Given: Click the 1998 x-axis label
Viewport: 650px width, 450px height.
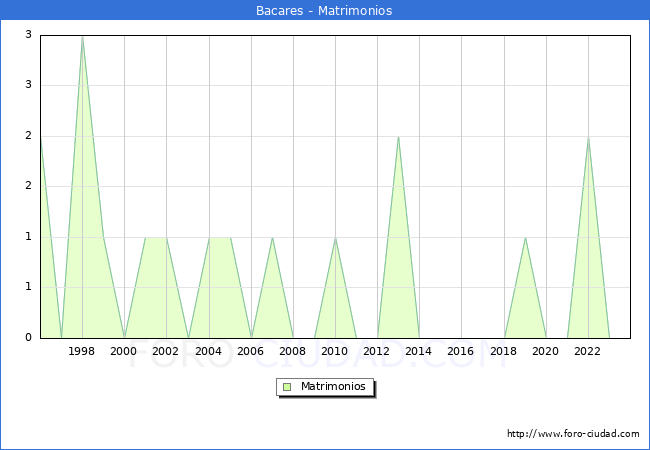Looking at the screenshot, I should (82, 351).
